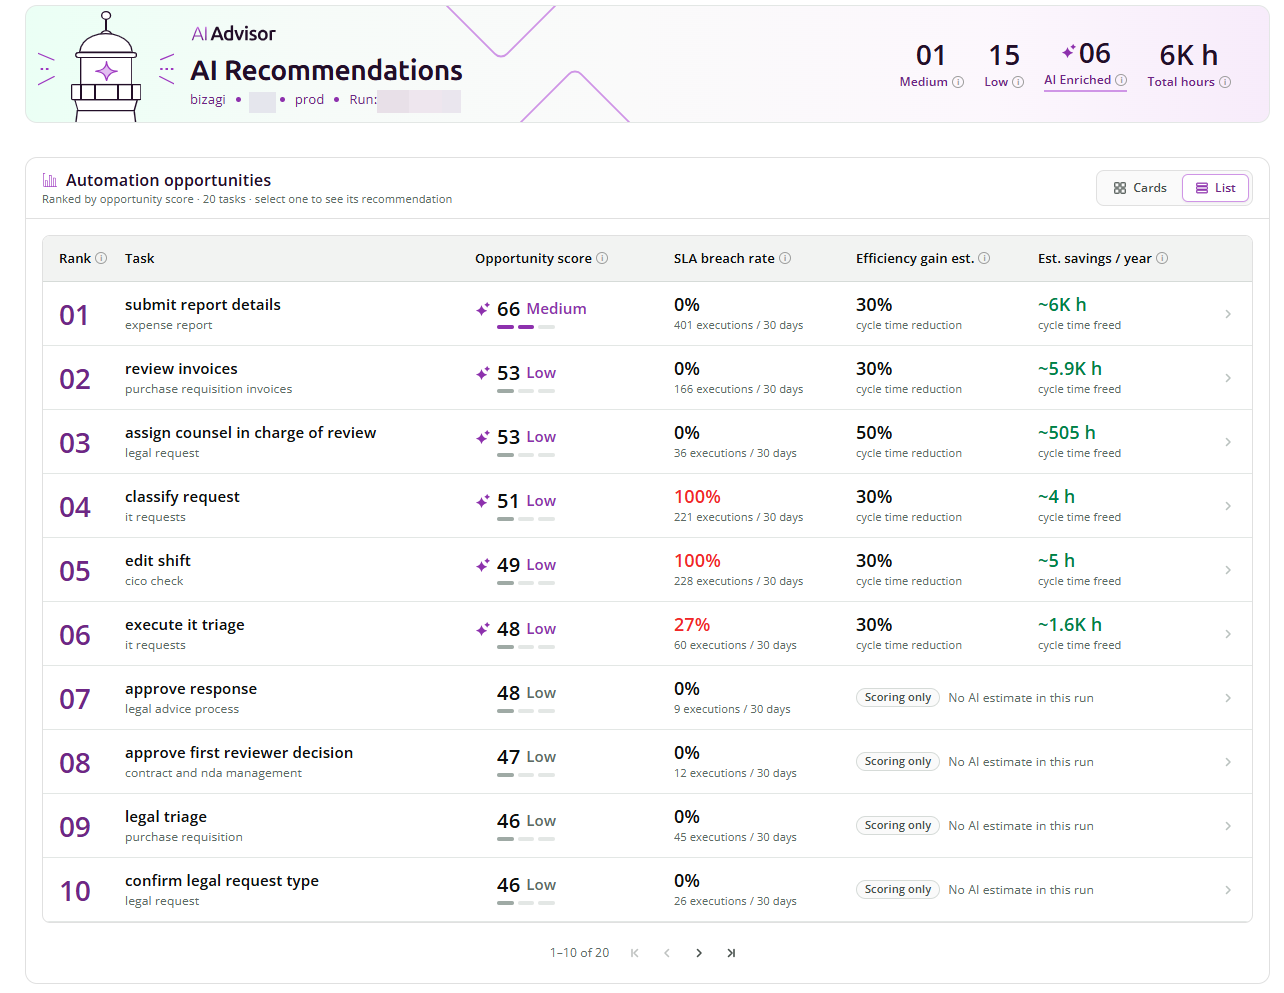Click the AI sparkle icon on classify request row

[x=483, y=501]
